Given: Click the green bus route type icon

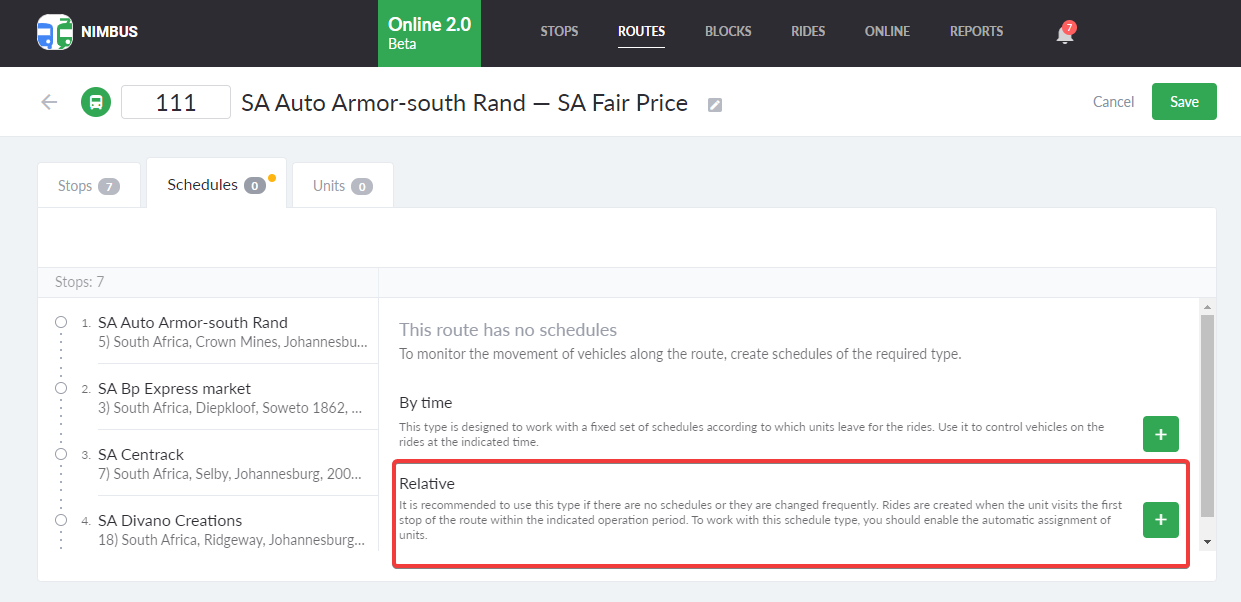Looking at the screenshot, I should click(96, 102).
